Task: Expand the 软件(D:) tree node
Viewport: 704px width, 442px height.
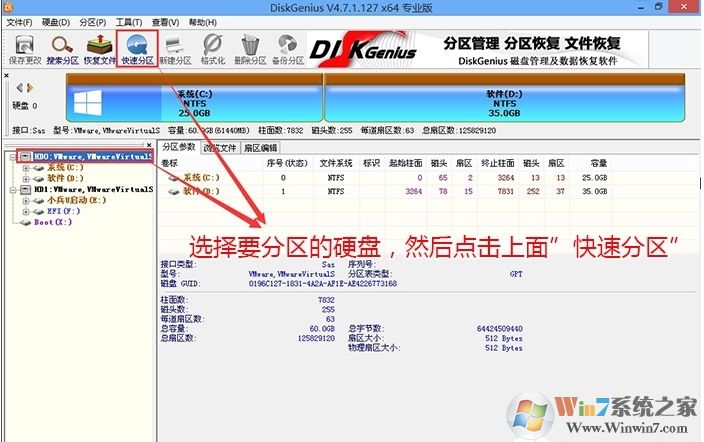Action: [x=26, y=179]
